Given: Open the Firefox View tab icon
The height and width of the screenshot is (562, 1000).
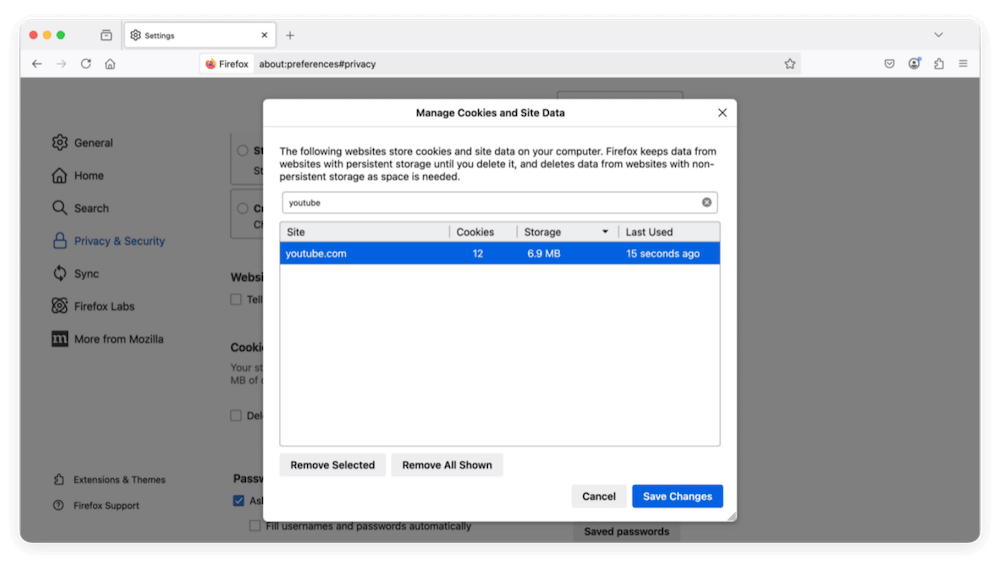Looking at the screenshot, I should pyautogui.click(x=107, y=35).
